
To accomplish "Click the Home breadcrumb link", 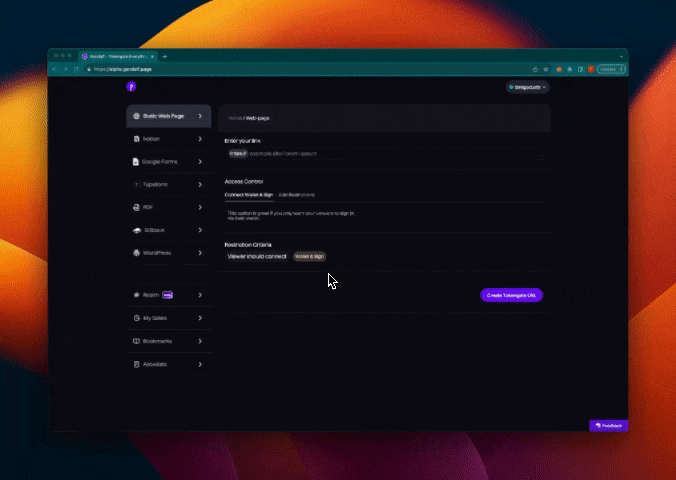I will click(235, 118).
